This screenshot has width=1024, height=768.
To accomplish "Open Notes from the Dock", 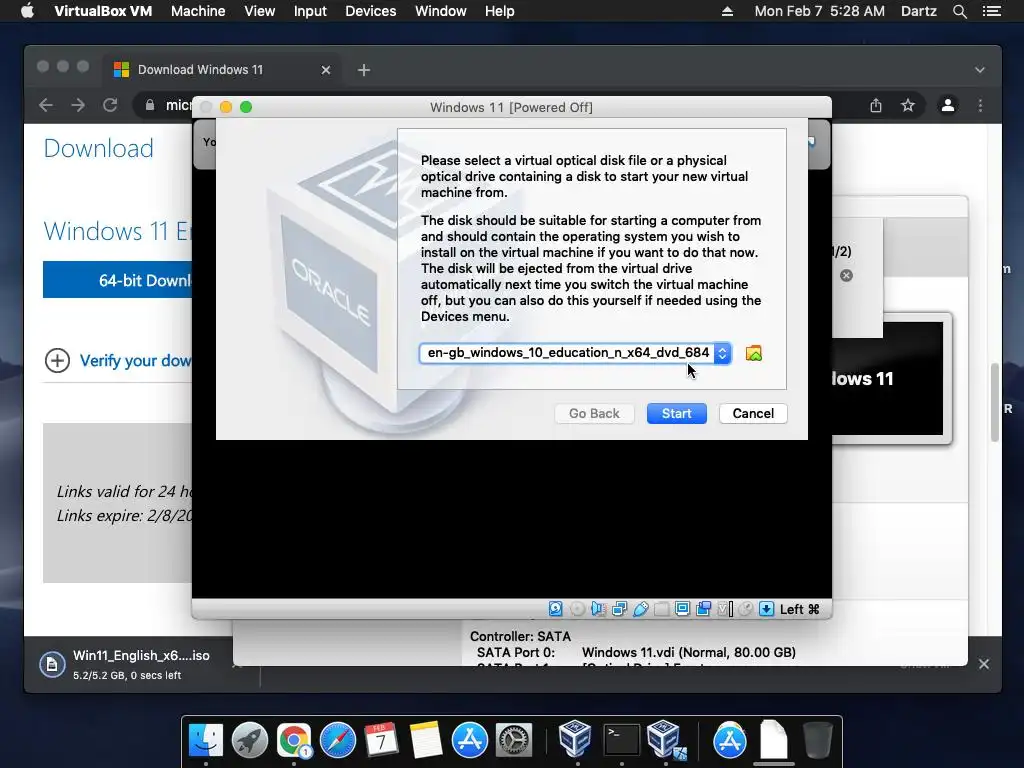I will click(x=426, y=740).
